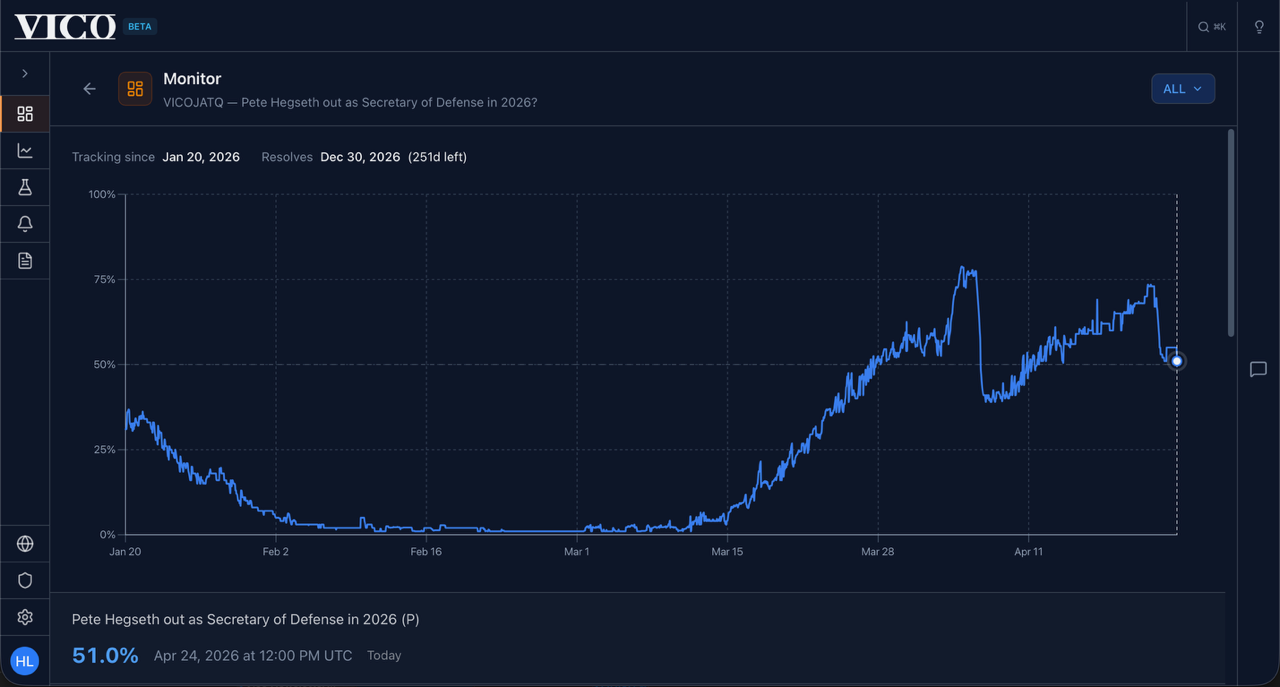Open the chat comments panel icon
The height and width of the screenshot is (687, 1280).
click(x=1258, y=370)
